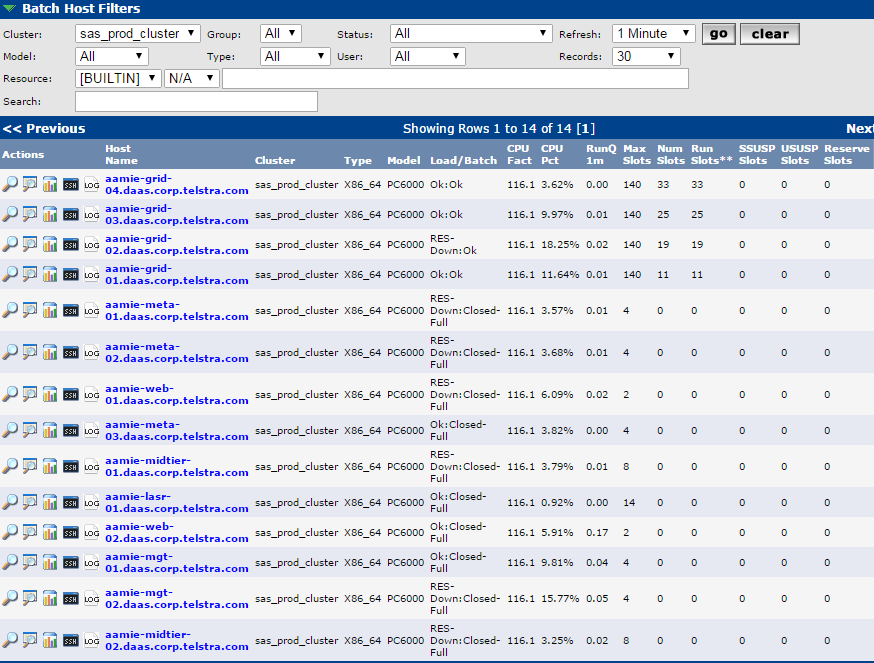Image resolution: width=874 pixels, height=663 pixels.
Task: Click first magnifier icon for aamie-grid-01 row
Action: pyautogui.click(x=10, y=274)
